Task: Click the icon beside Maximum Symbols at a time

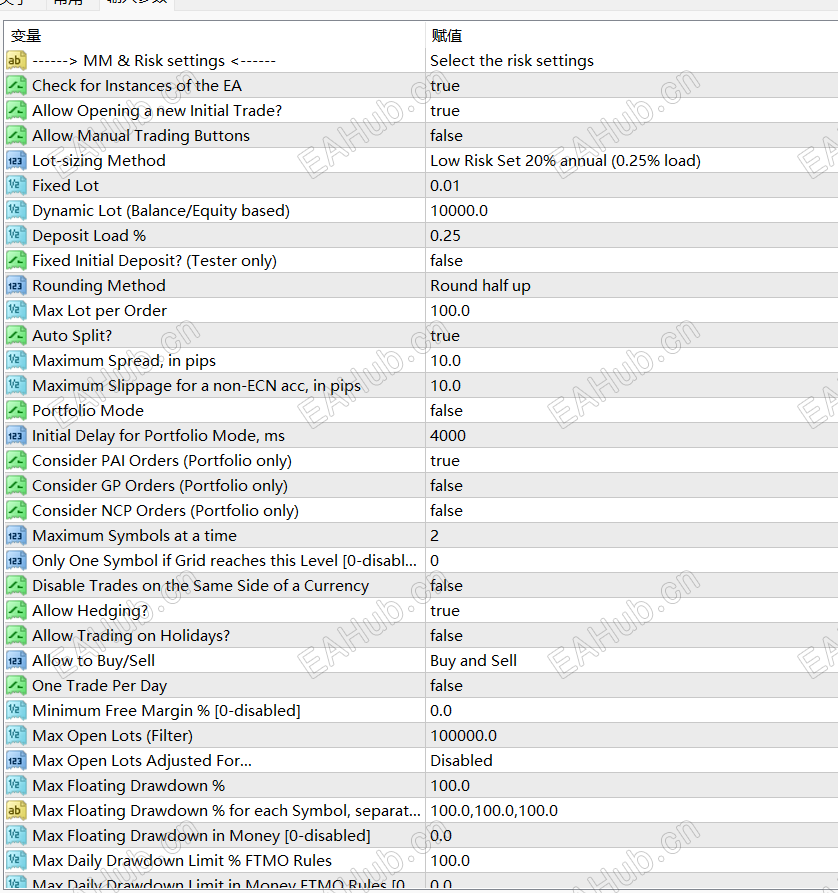Action: click(x=16, y=535)
